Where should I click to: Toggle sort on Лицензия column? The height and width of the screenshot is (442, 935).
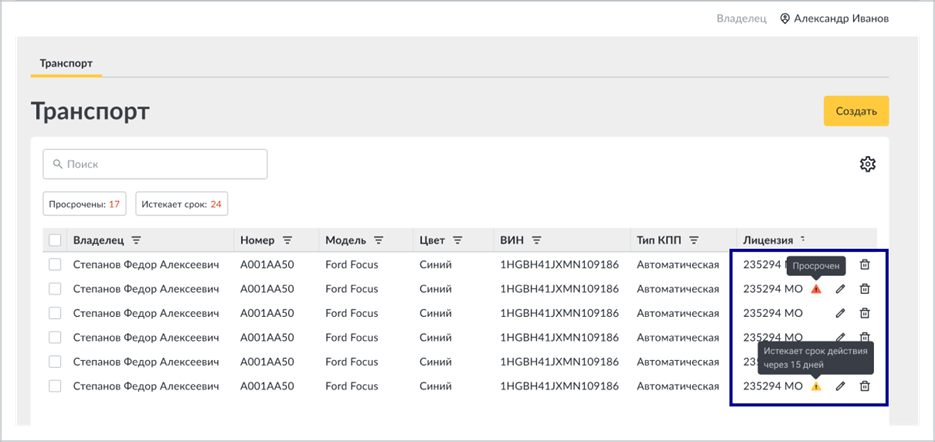(x=803, y=239)
